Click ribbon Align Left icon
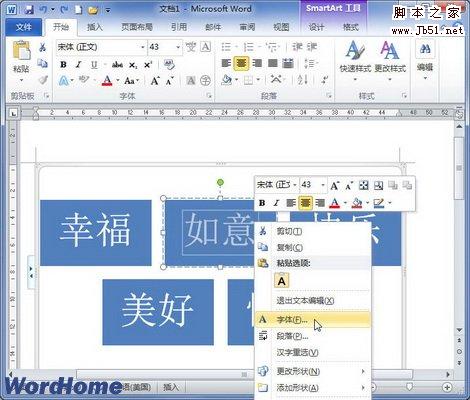 [226, 63]
